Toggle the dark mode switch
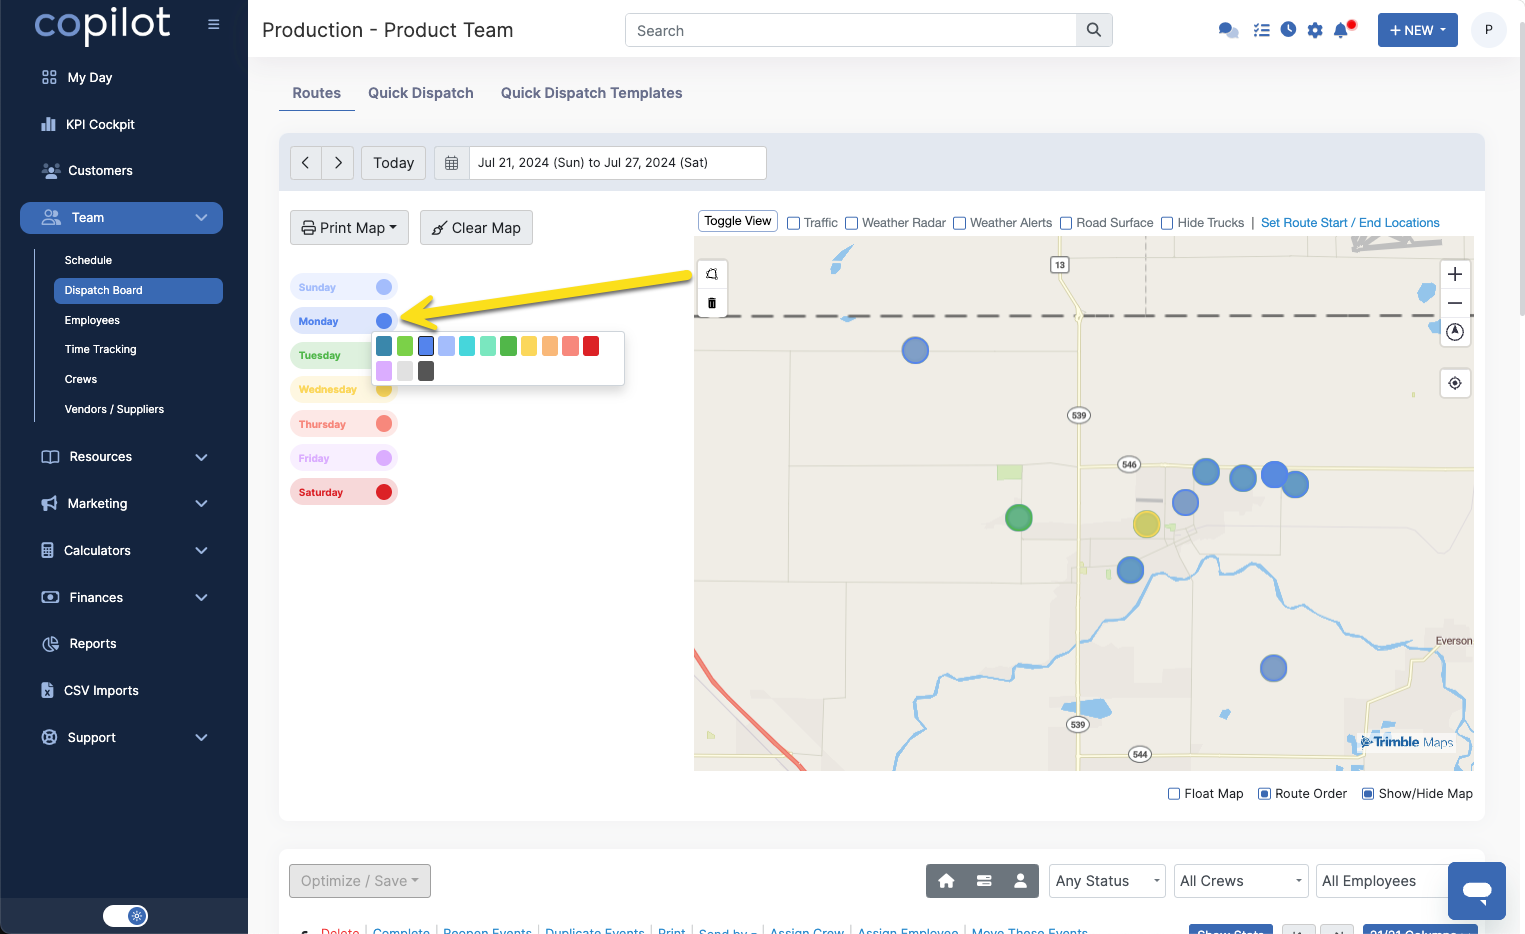This screenshot has height=934, width=1525. click(x=126, y=916)
